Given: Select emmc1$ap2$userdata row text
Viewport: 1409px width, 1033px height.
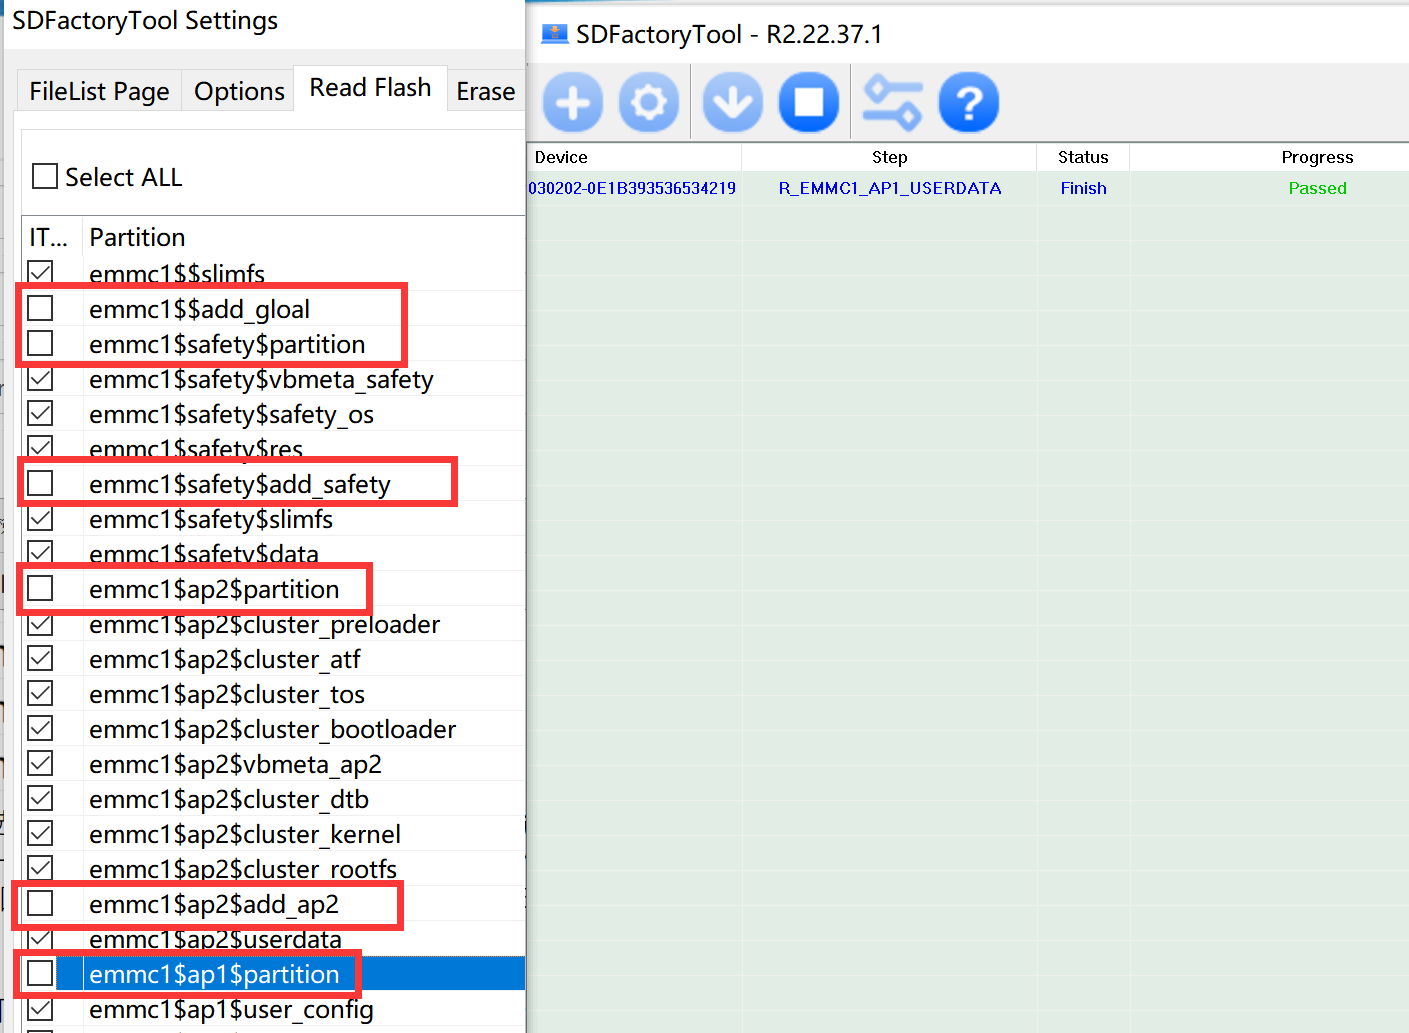Looking at the screenshot, I should [215, 939].
